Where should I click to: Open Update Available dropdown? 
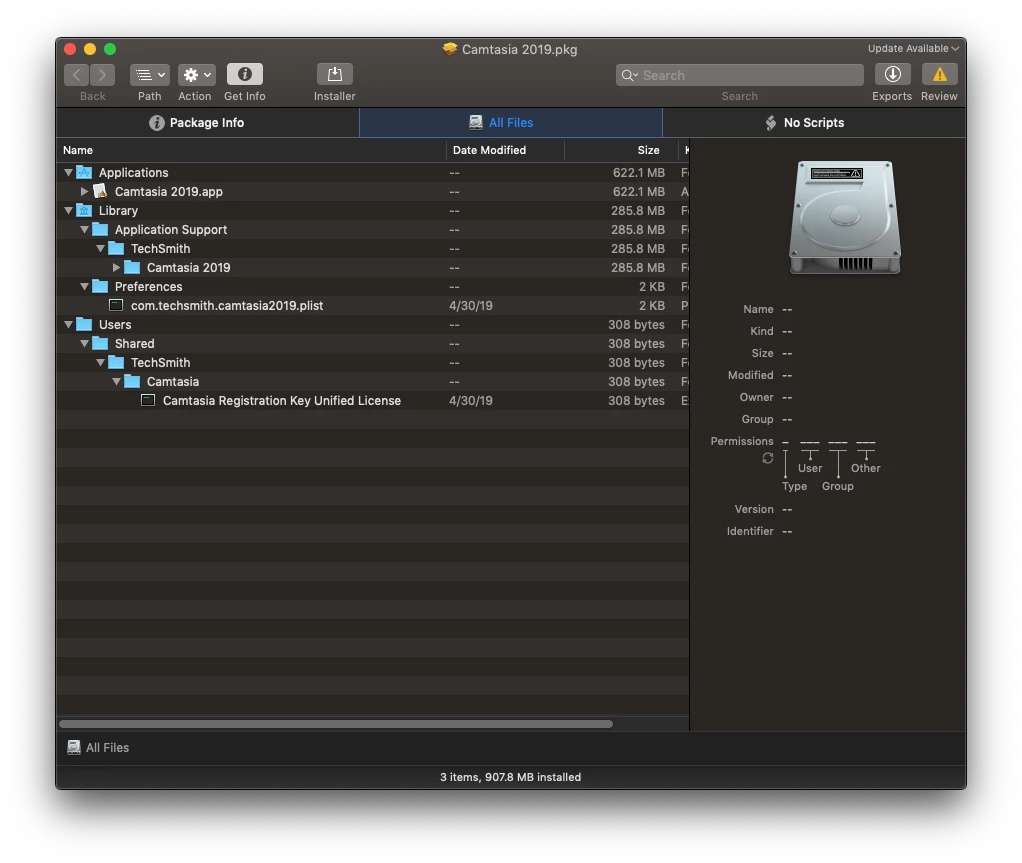(912, 48)
